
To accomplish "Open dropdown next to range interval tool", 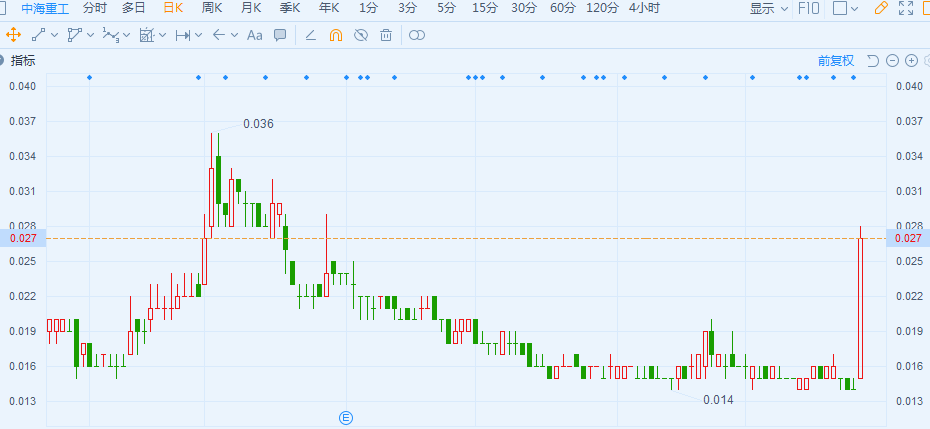I will [x=198, y=36].
